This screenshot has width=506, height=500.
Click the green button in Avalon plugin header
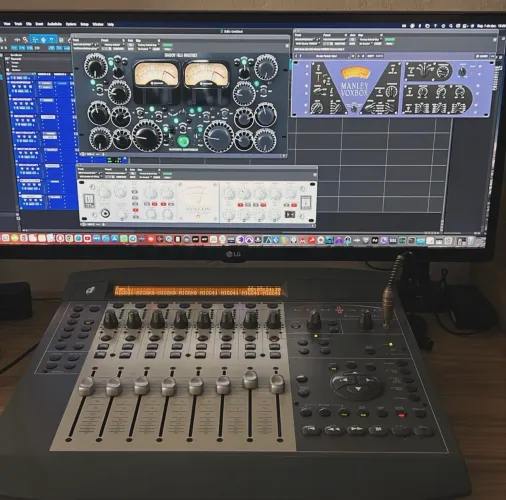pos(168,174)
